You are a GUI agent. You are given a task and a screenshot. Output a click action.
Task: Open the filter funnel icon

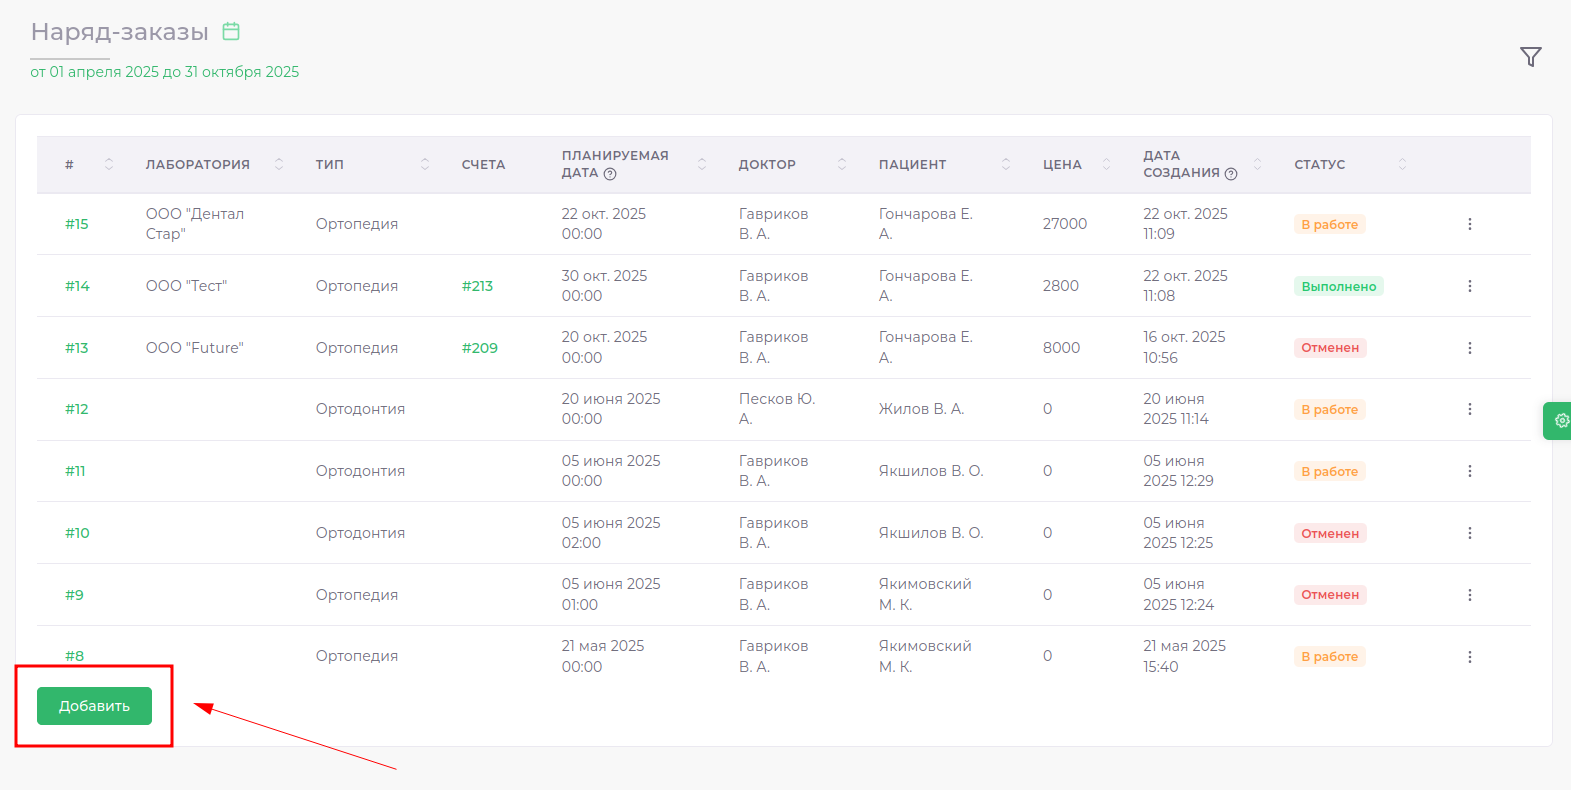pos(1530,57)
